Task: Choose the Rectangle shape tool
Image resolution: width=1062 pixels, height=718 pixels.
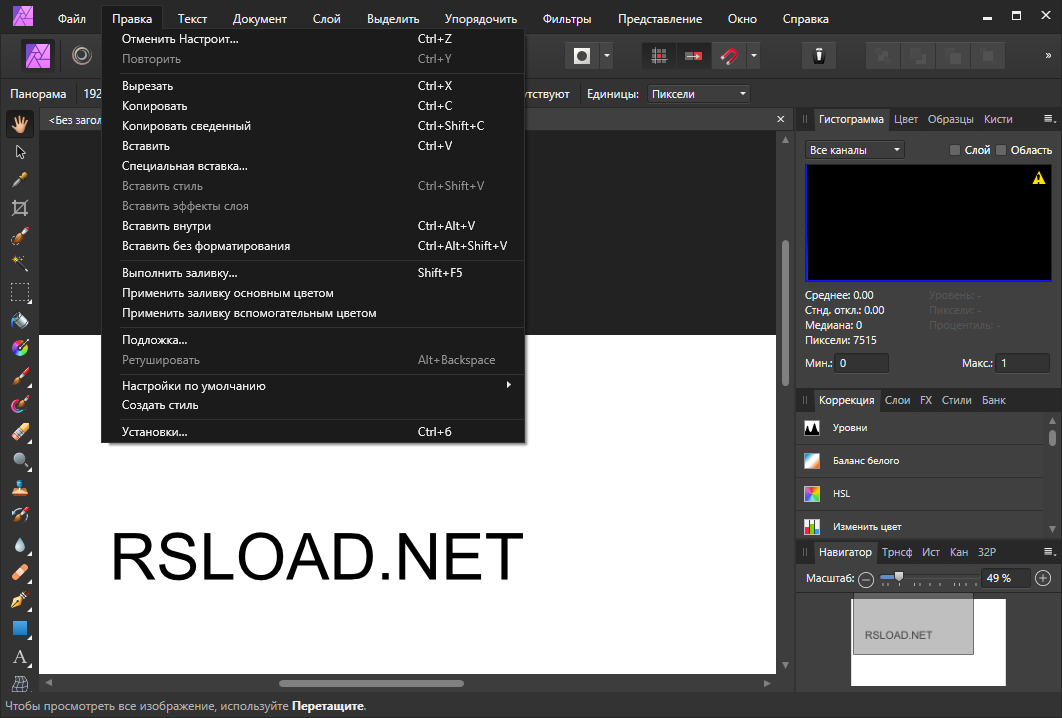Action: (x=20, y=629)
